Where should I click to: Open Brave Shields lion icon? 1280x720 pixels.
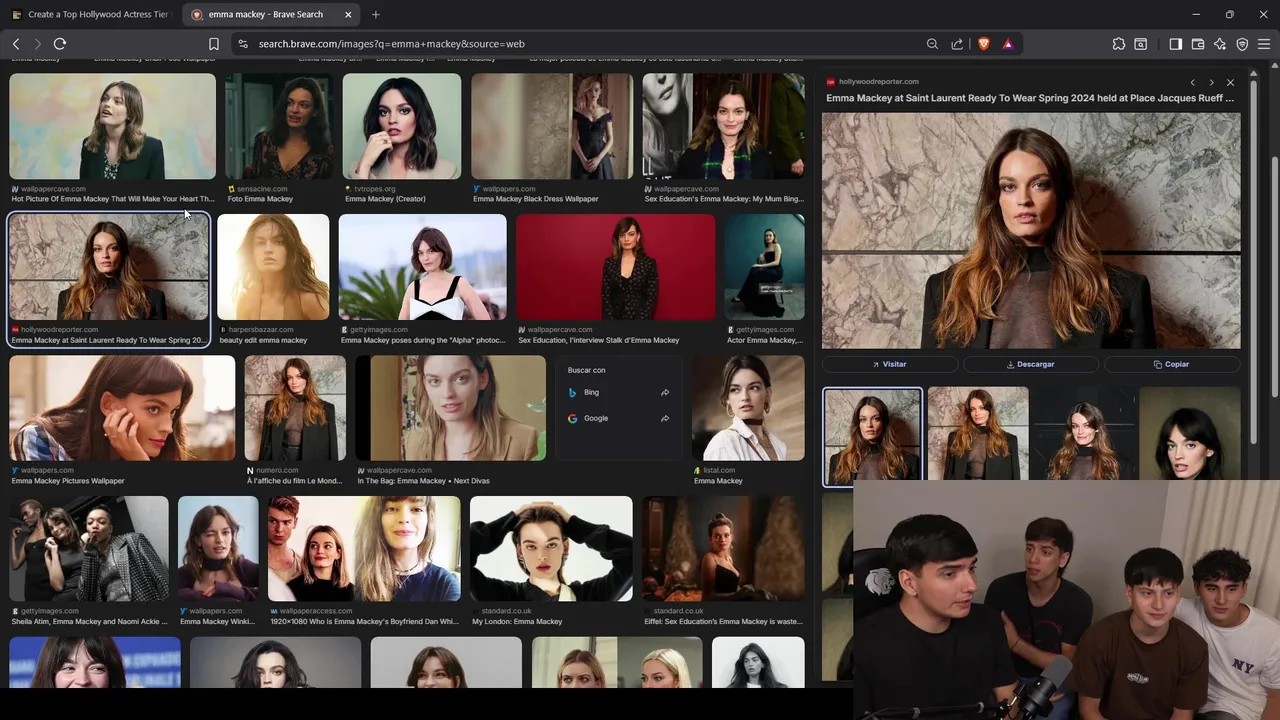click(983, 44)
